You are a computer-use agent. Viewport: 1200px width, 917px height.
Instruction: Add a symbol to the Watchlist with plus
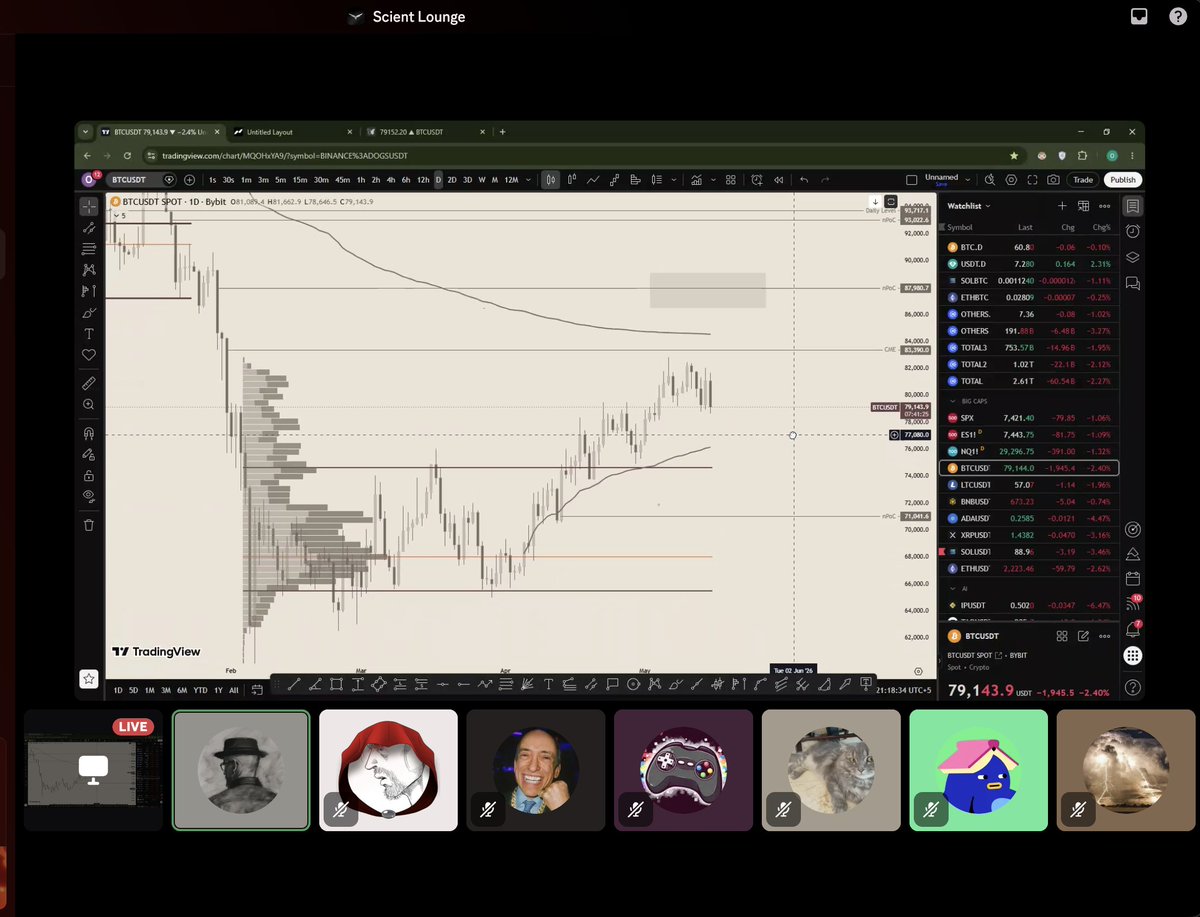tap(1062, 206)
